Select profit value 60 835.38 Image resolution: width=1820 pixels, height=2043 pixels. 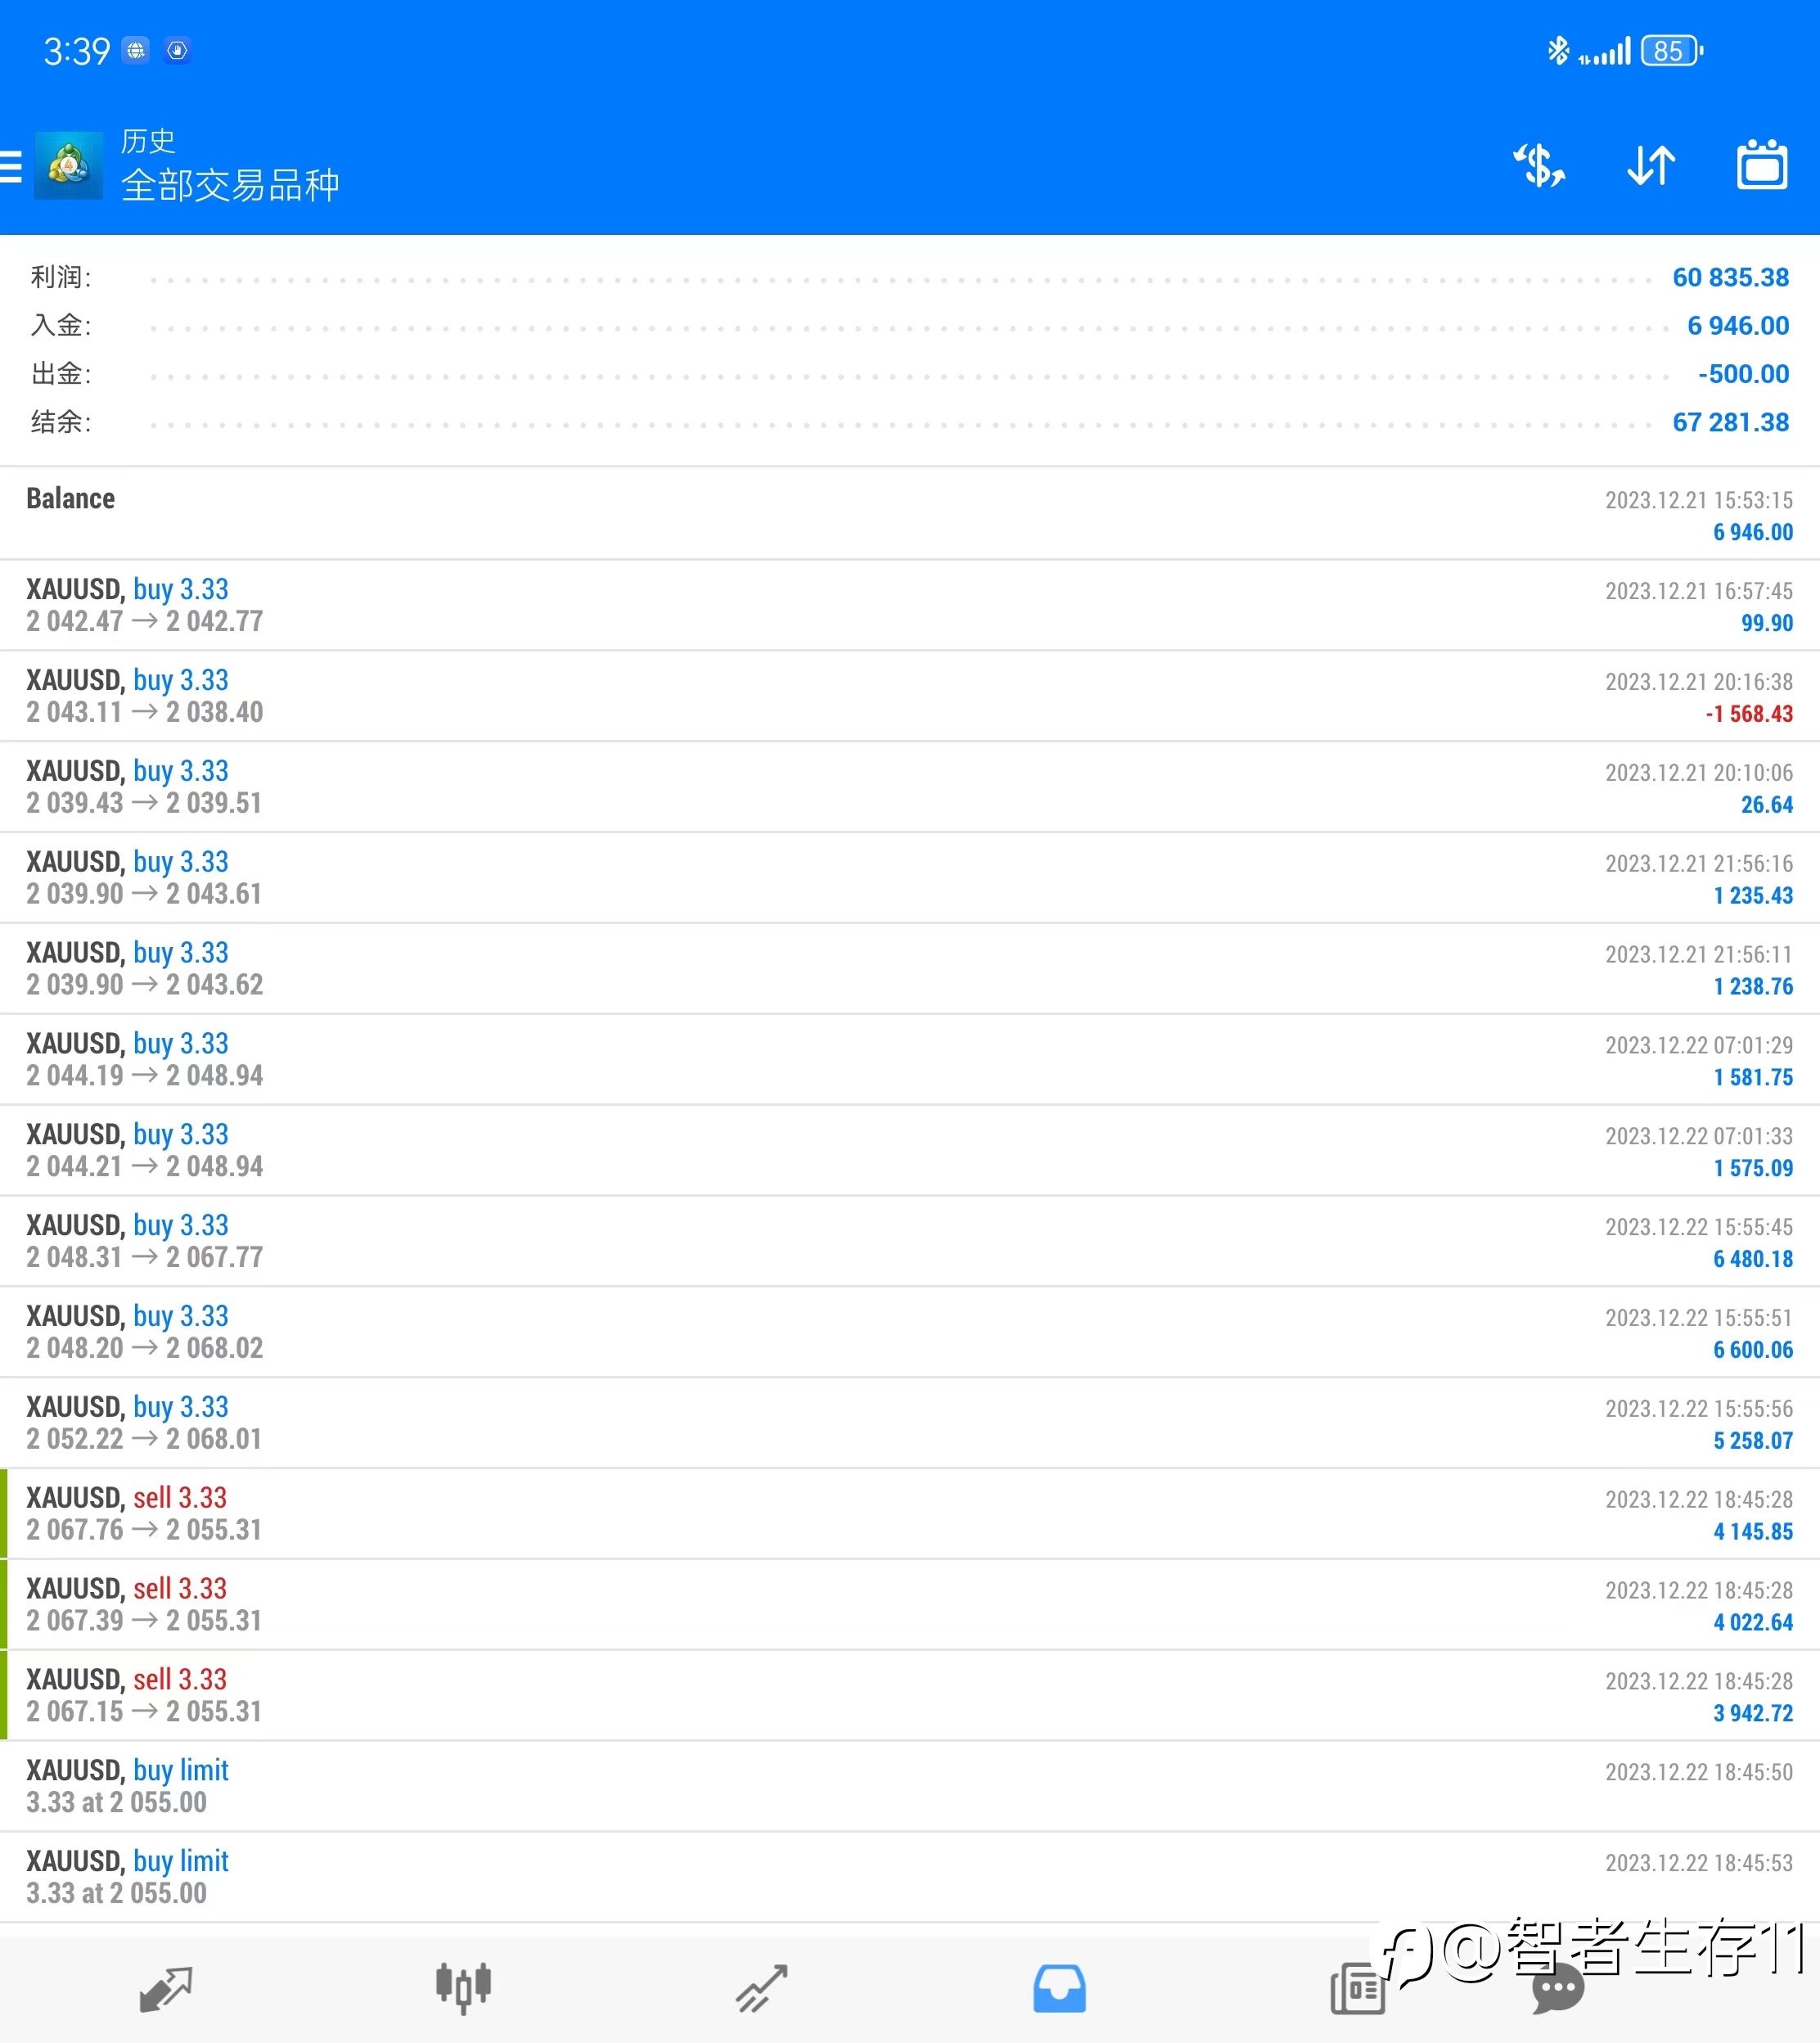pyautogui.click(x=1731, y=277)
